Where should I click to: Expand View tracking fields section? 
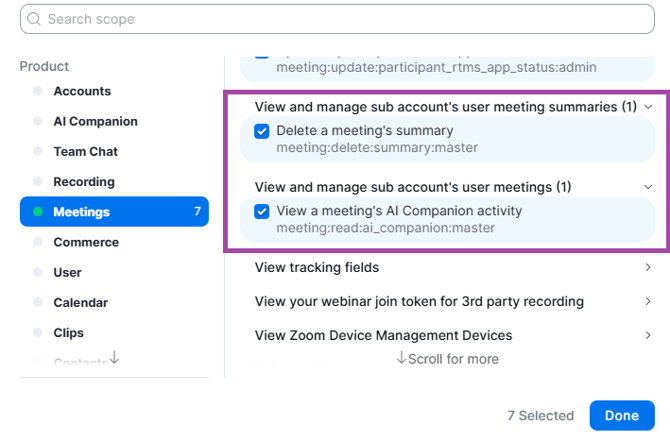[649, 268]
